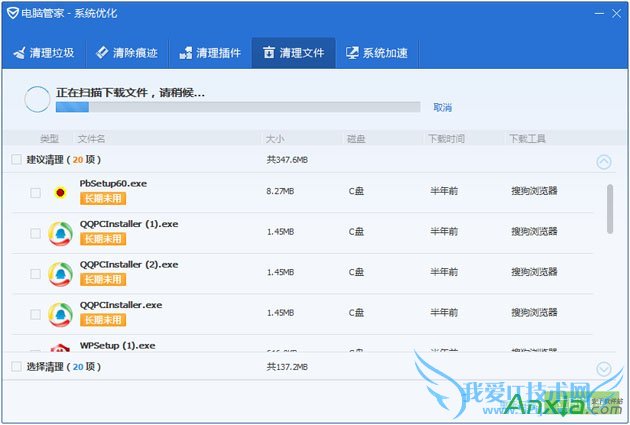Image resolution: width=630 pixels, height=425 pixels.
Task: Tick the 选择清理 group checkbox
Action: tap(16, 367)
